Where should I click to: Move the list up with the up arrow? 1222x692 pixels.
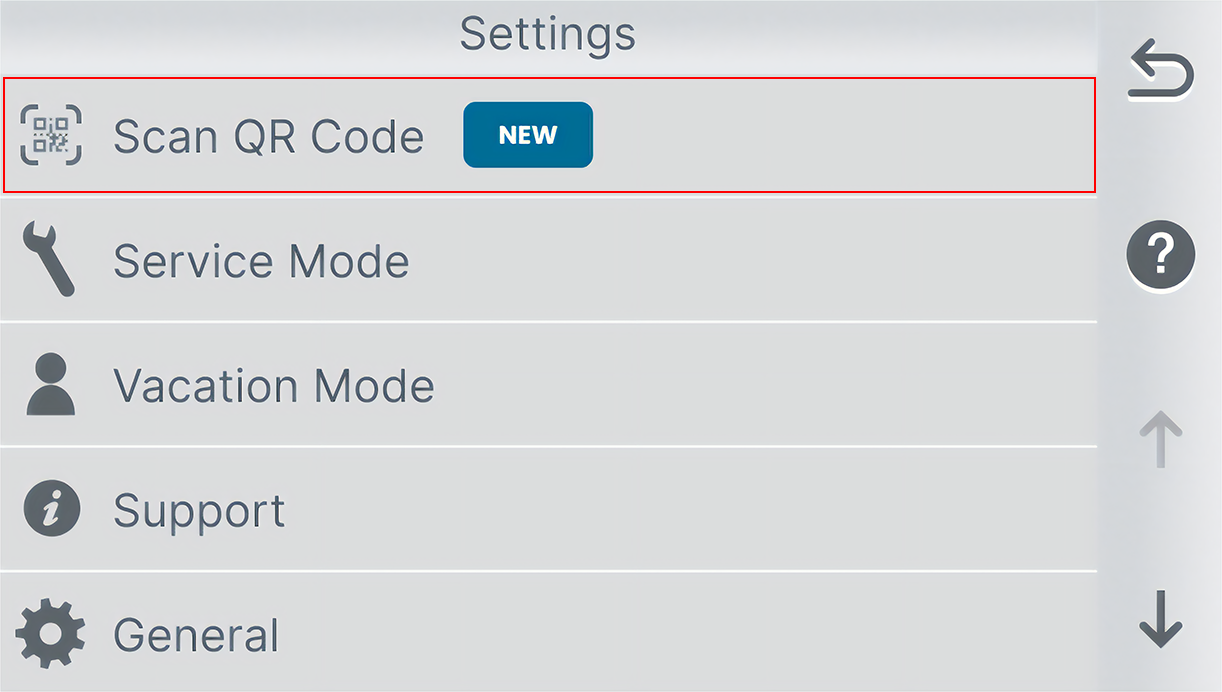[1161, 438]
